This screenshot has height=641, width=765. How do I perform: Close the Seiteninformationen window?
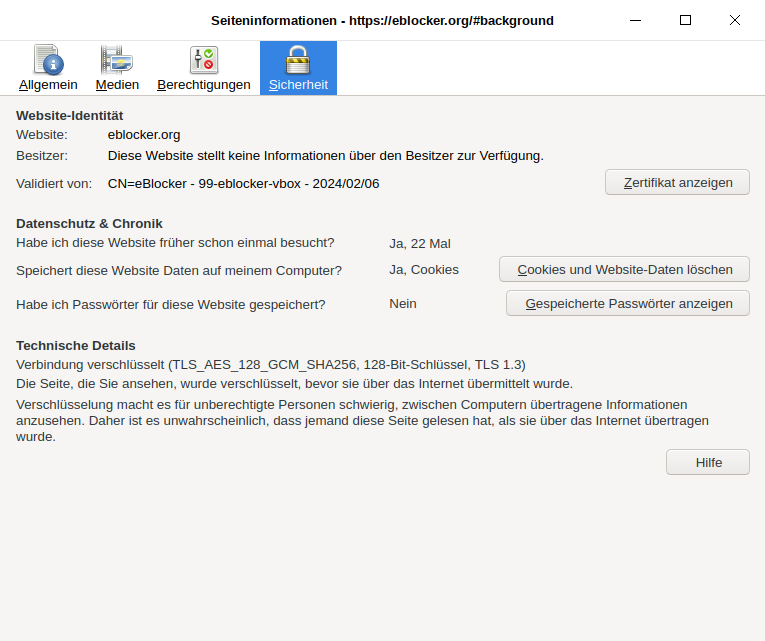point(735,20)
